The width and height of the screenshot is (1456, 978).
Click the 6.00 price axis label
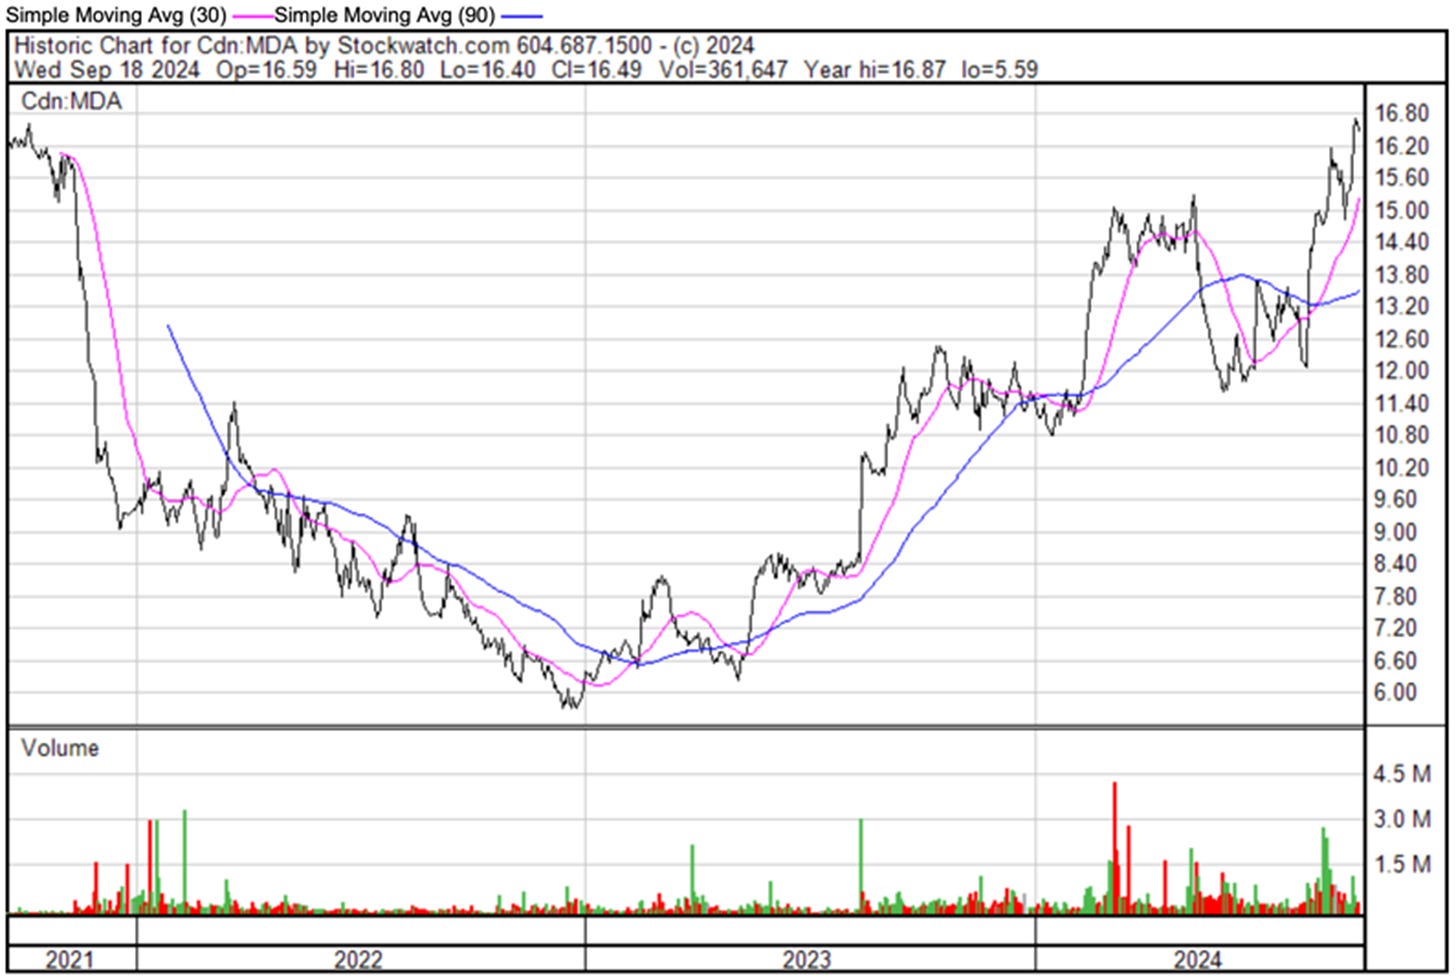pos(1397,692)
